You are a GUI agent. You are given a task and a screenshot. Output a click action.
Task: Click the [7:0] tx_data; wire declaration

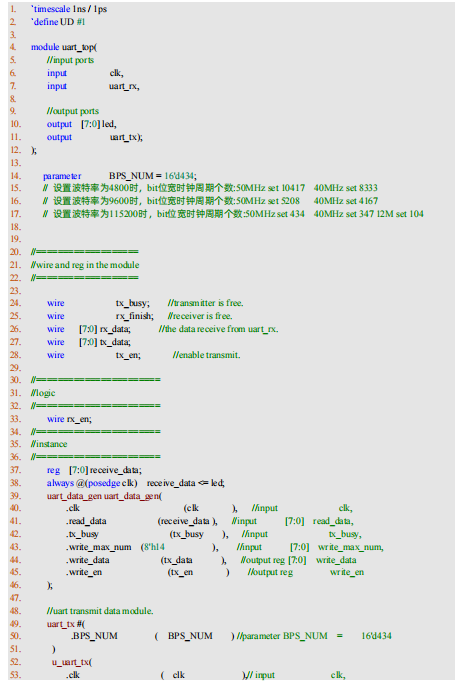[x=105, y=342]
